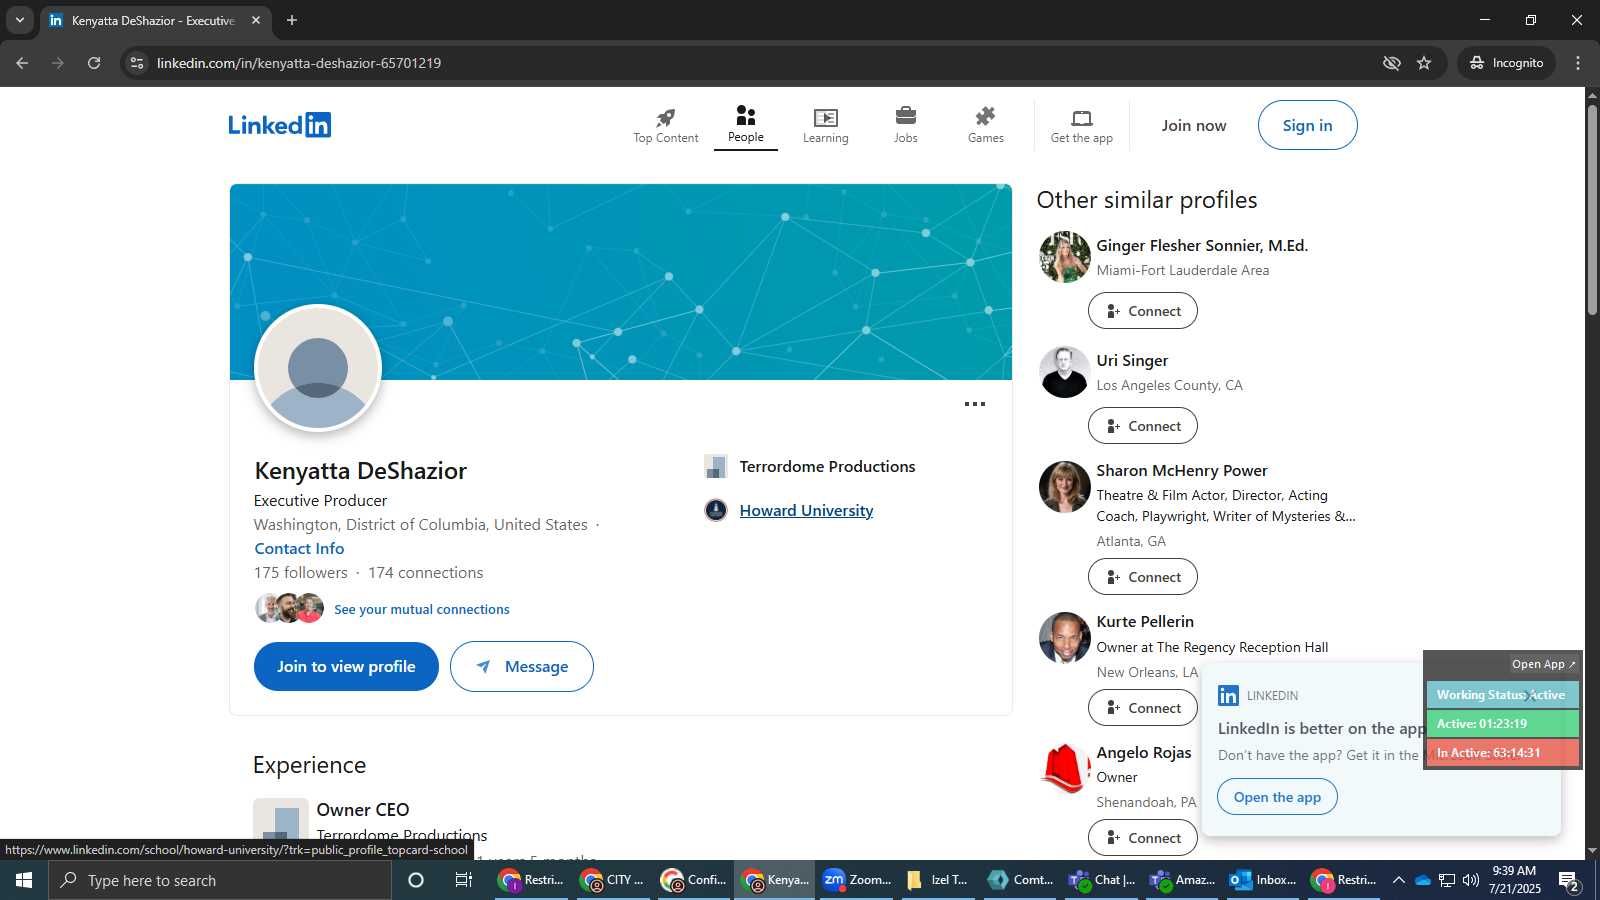Click Get the app nav item
Image resolution: width=1600 pixels, height=900 pixels.
tap(1081, 126)
